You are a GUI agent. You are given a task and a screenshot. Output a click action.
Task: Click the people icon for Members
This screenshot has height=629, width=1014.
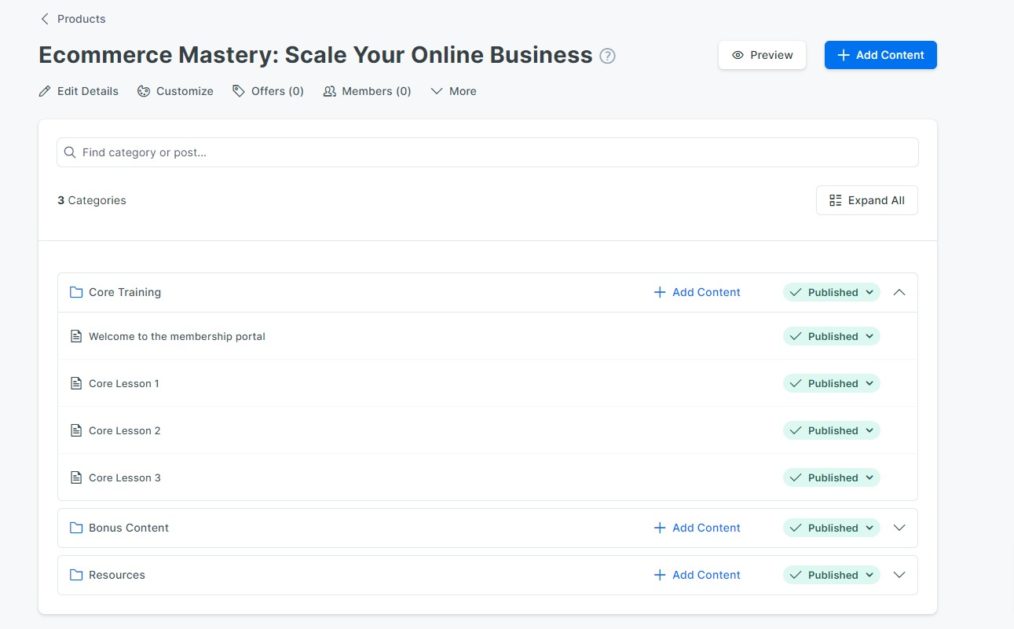tap(330, 91)
